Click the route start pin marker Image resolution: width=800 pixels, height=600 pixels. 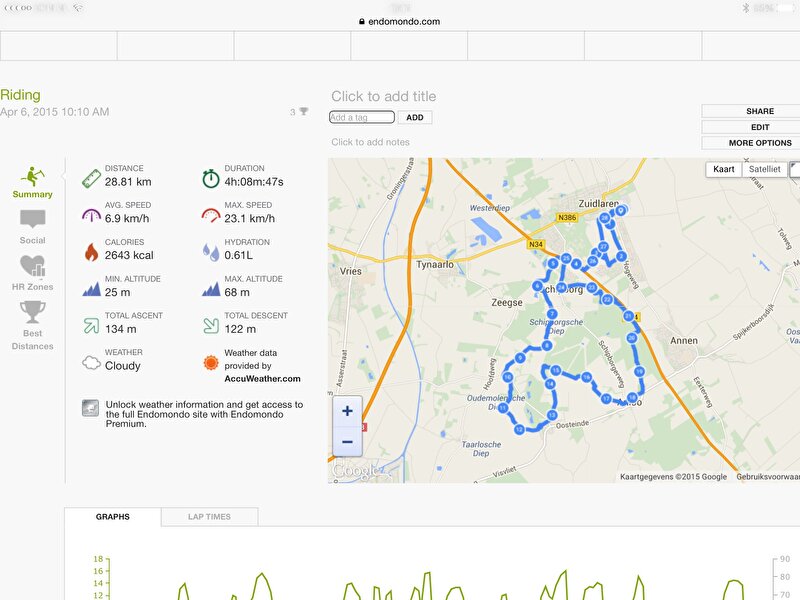pos(621,210)
